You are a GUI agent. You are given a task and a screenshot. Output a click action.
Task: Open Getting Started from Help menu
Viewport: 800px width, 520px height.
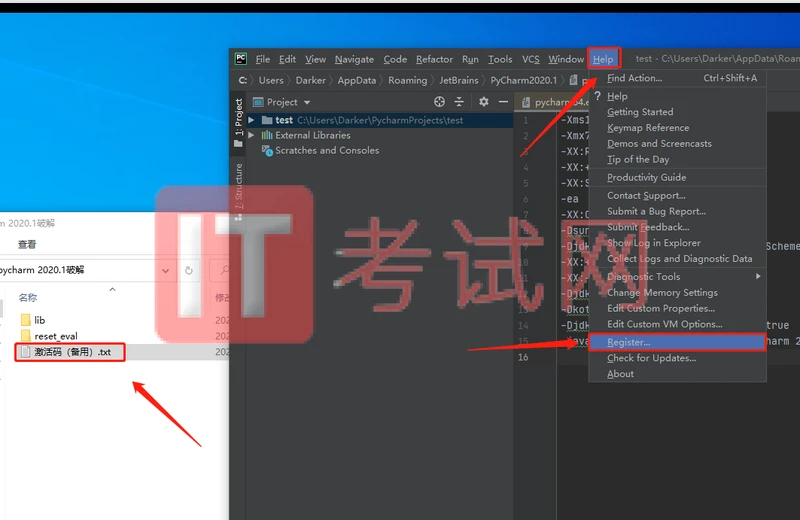[x=678, y=112]
